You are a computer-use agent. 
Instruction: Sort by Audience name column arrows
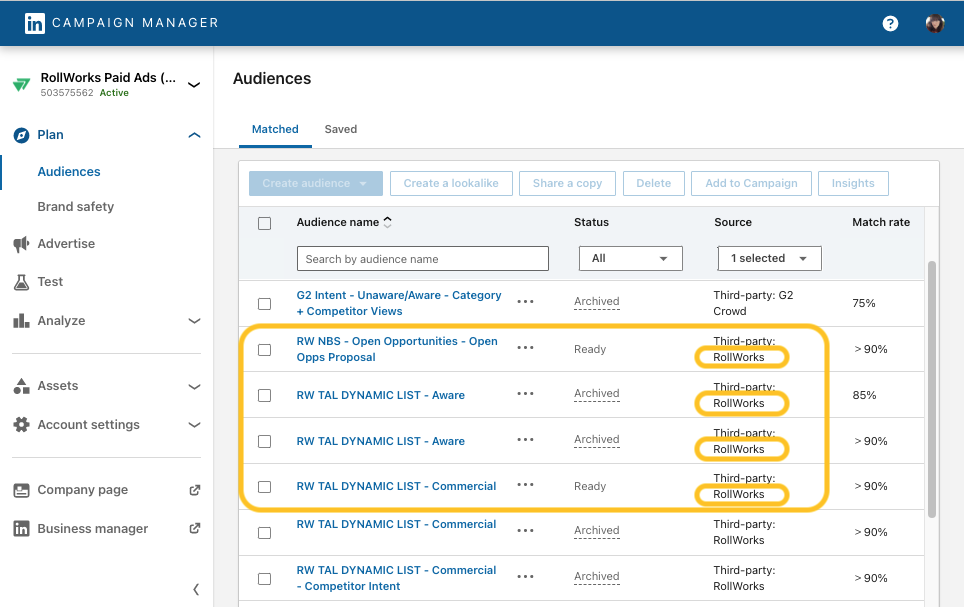tap(388, 222)
